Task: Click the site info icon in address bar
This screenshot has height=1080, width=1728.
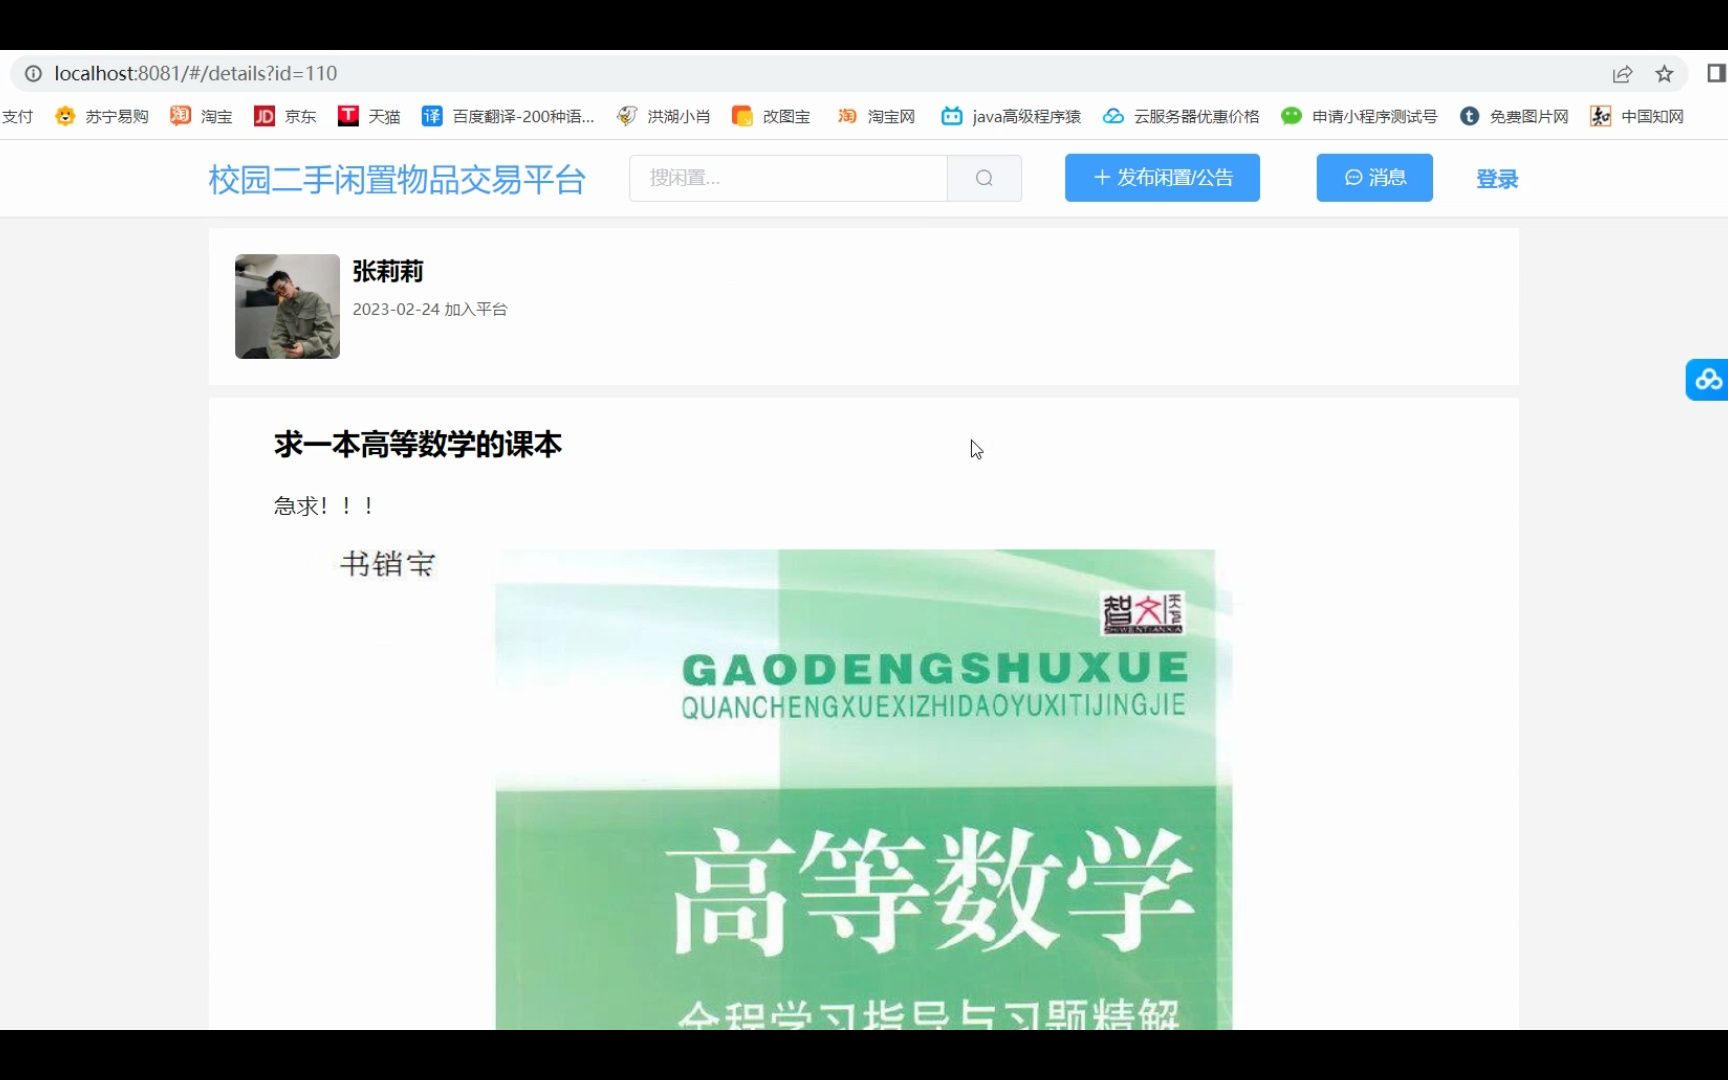Action: 33,73
